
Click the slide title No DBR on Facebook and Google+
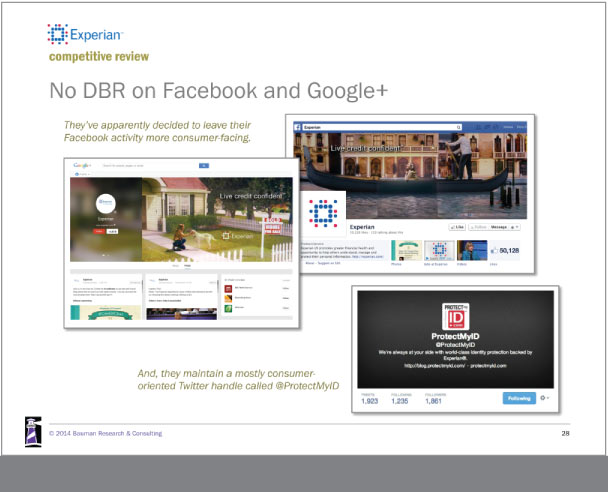pyautogui.click(x=218, y=90)
